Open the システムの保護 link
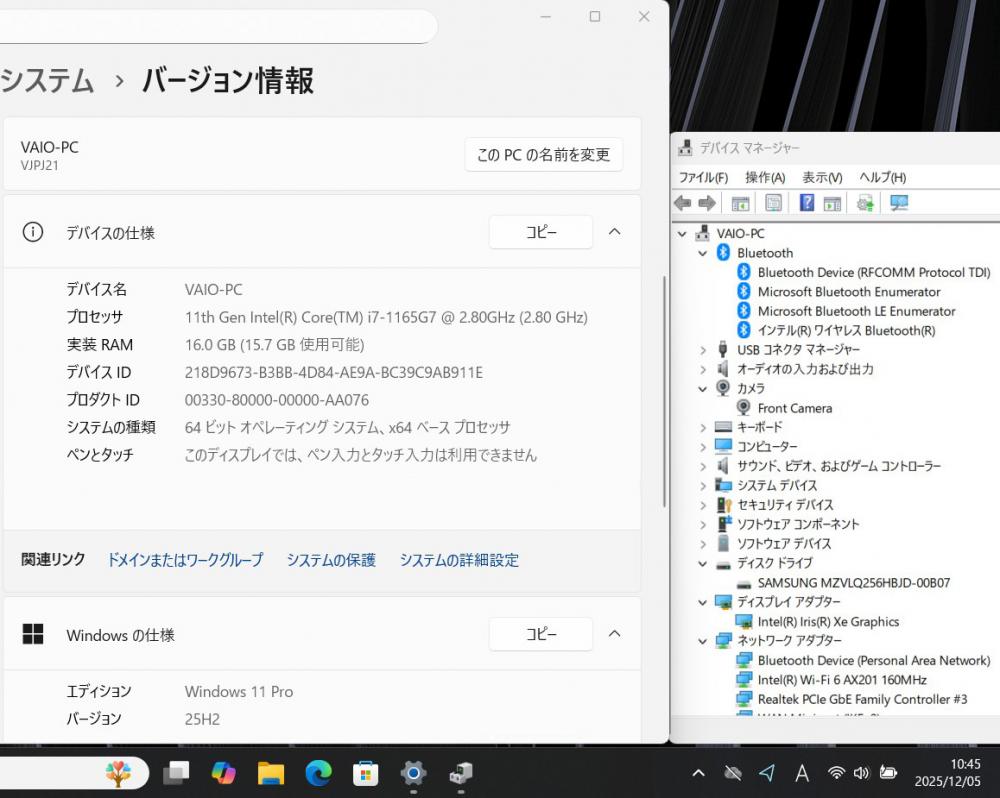 tap(331, 560)
